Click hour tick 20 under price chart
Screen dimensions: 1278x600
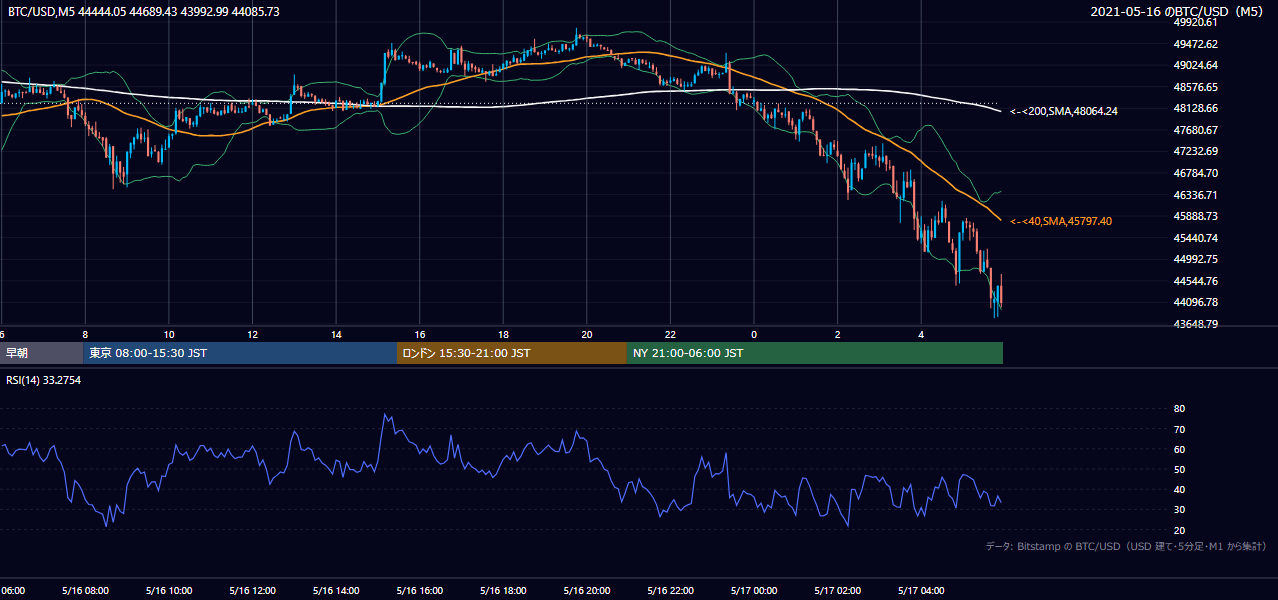pos(587,334)
